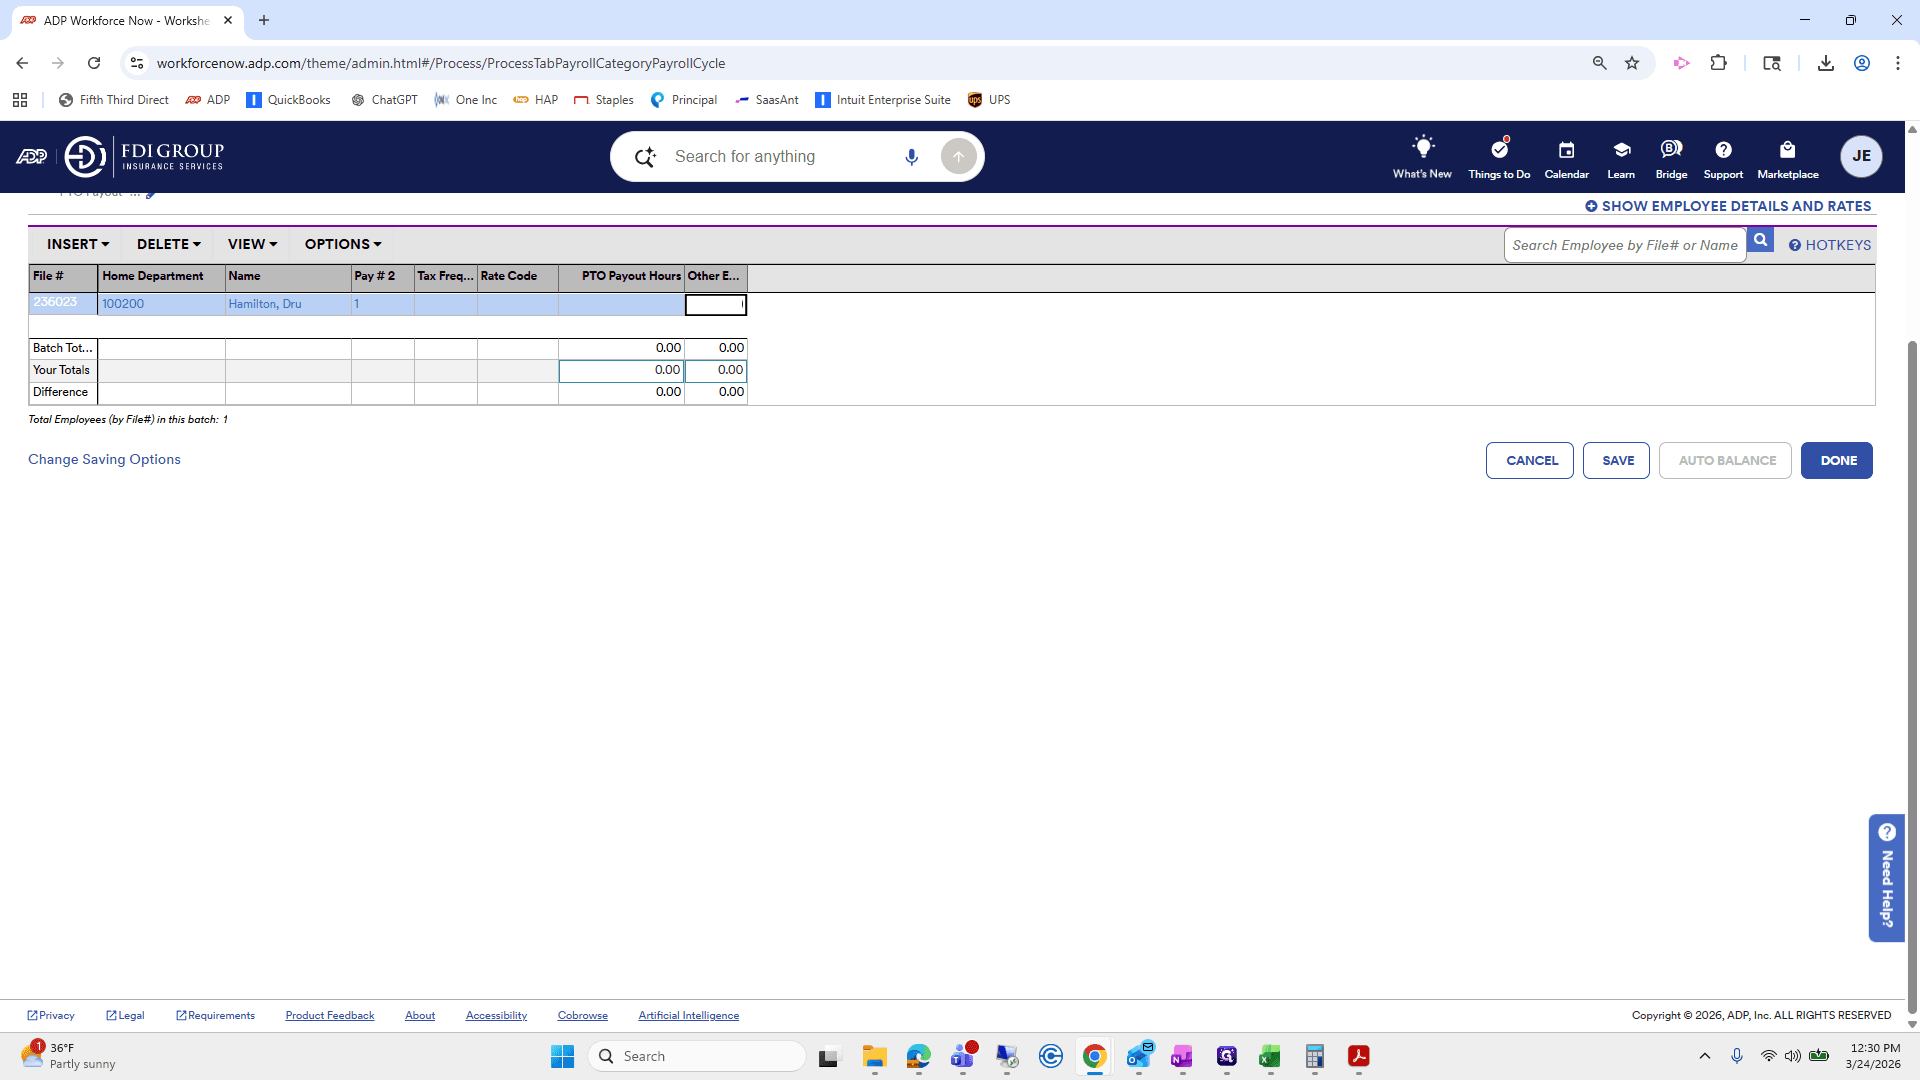Open the Calendar icon in header
Image resolution: width=1920 pixels, height=1080 pixels.
point(1566,150)
